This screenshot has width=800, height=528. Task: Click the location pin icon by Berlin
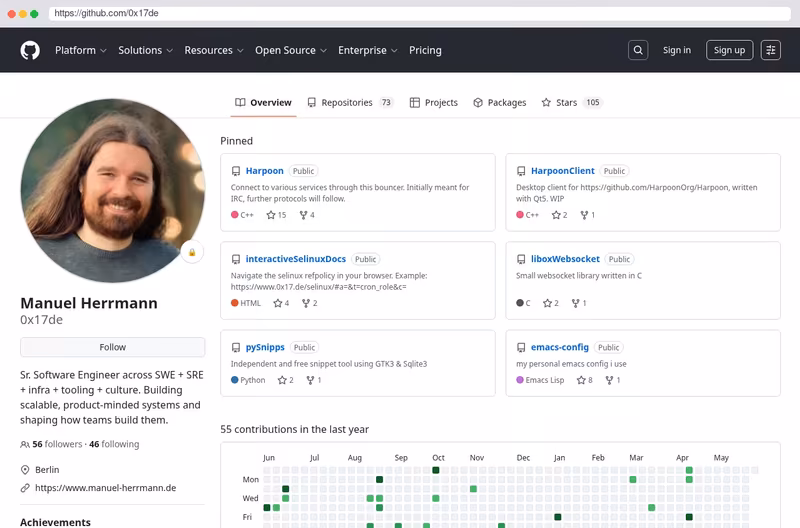click(25, 470)
